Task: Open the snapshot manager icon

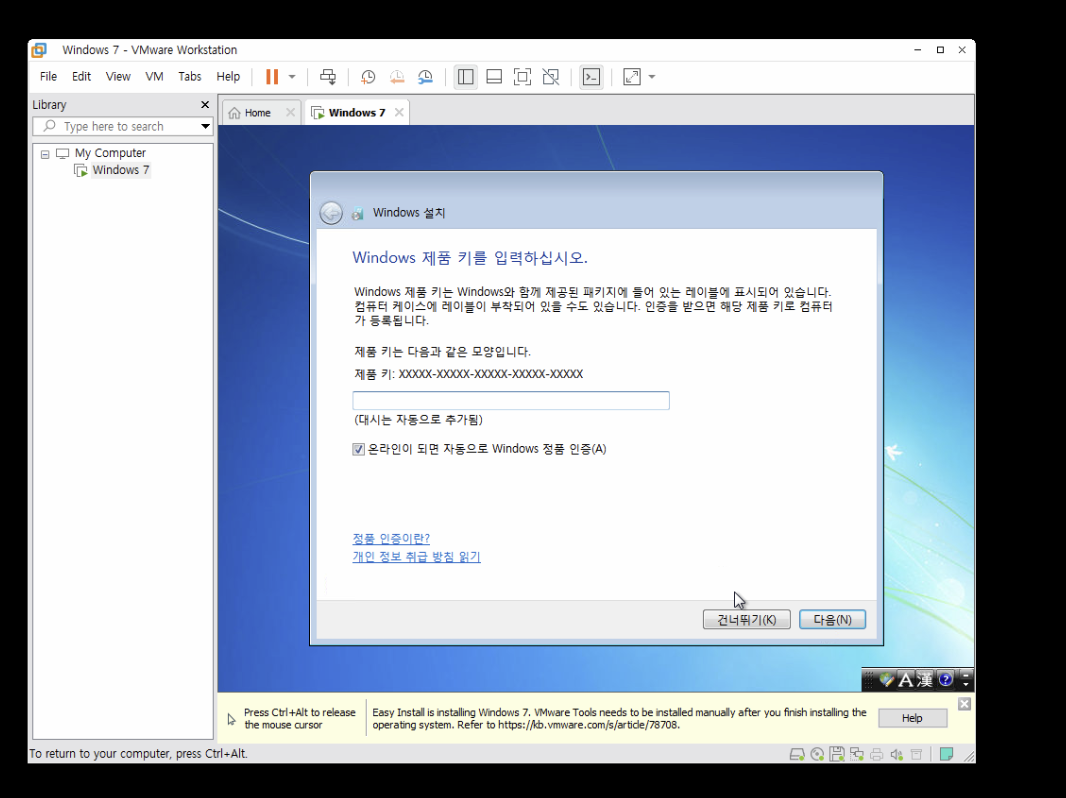Action: coord(426,77)
